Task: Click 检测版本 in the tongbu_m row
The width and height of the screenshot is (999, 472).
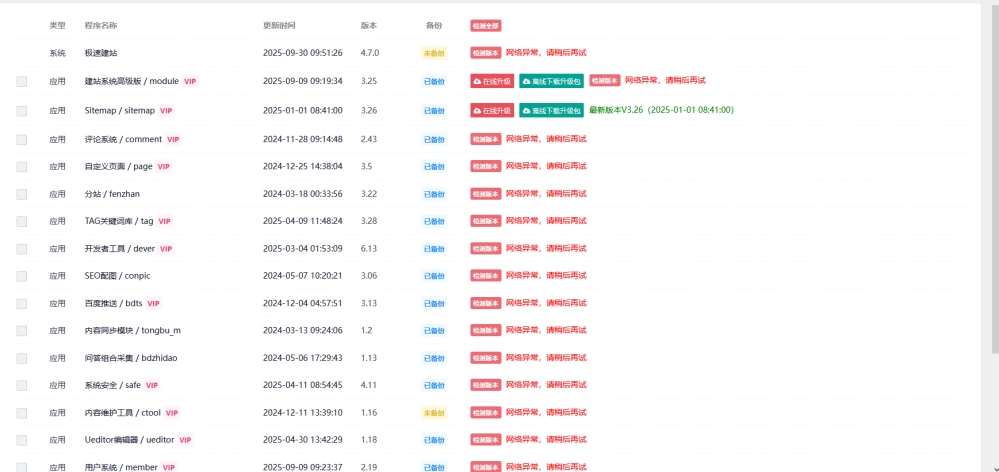Action: click(x=485, y=331)
